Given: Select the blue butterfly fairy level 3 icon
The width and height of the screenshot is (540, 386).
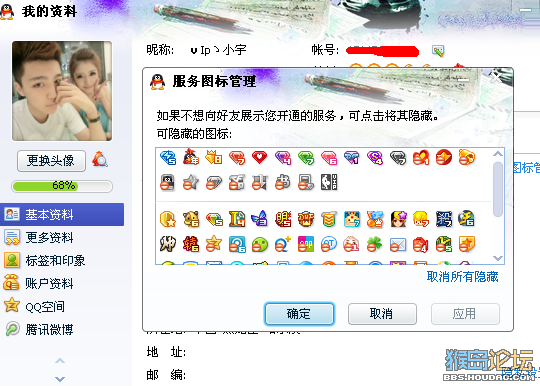Looking at the screenshot, I should (260, 219).
